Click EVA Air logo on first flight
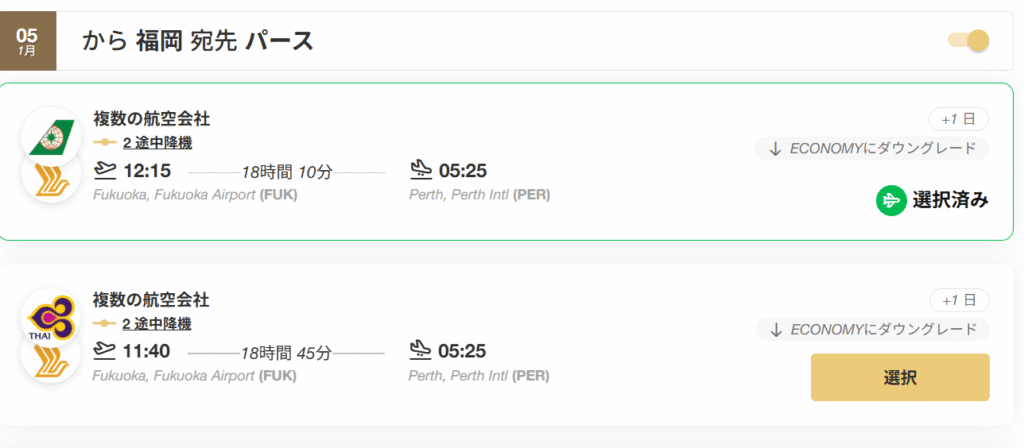This screenshot has height=448, width=1024. [x=51, y=136]
